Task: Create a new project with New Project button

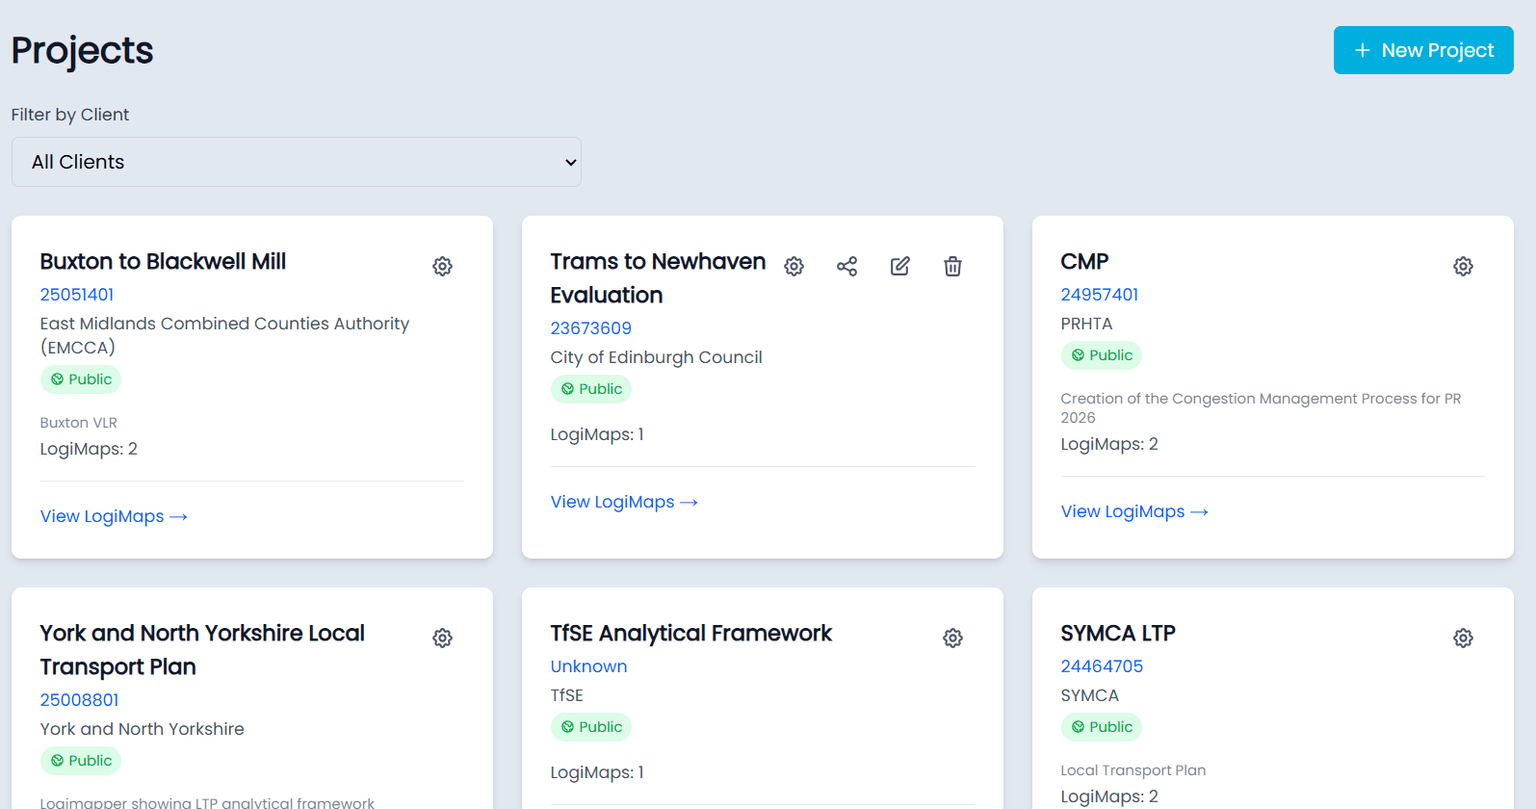Action: coord(1423,50)
